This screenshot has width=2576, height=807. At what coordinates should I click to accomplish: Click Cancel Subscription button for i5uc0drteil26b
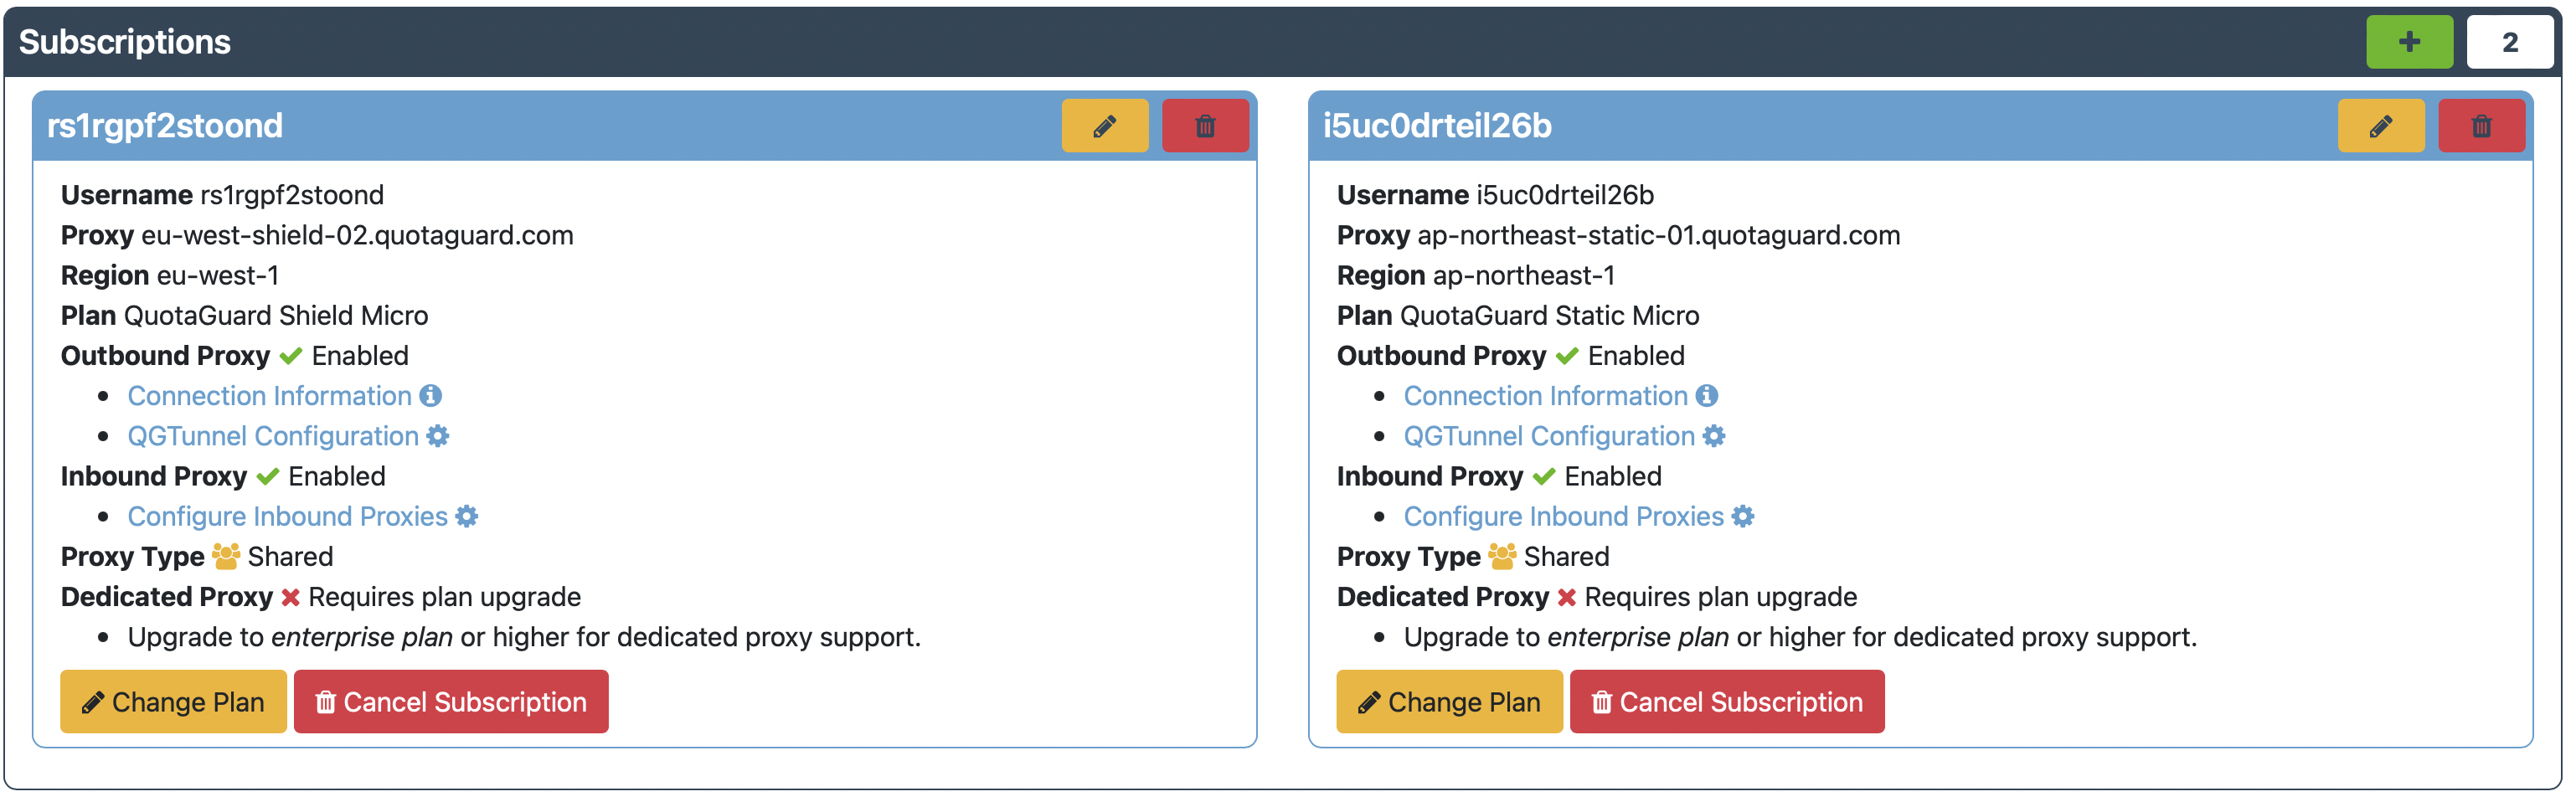point(1727,702)
